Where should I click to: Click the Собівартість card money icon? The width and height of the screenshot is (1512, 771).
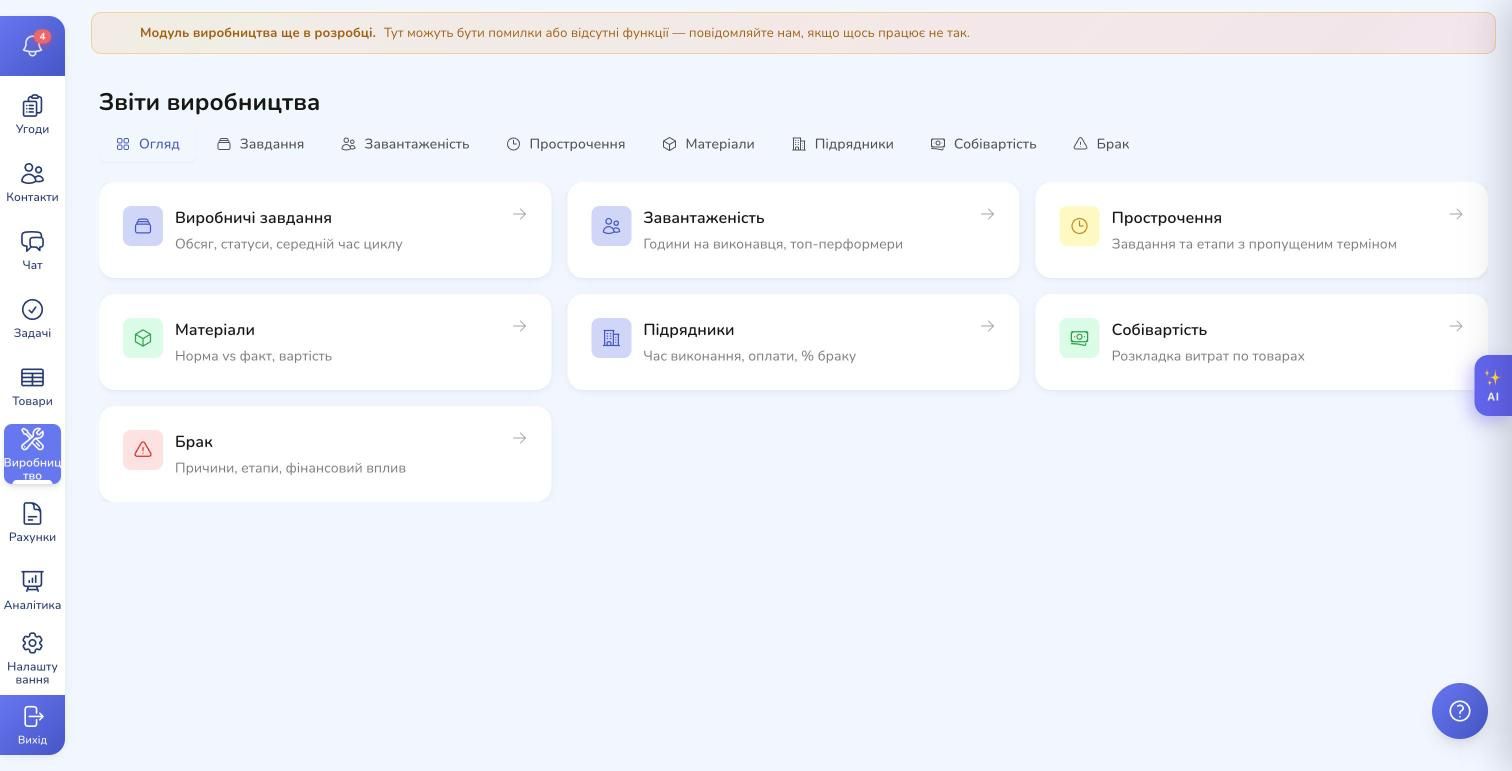(x=1079, y=338)
